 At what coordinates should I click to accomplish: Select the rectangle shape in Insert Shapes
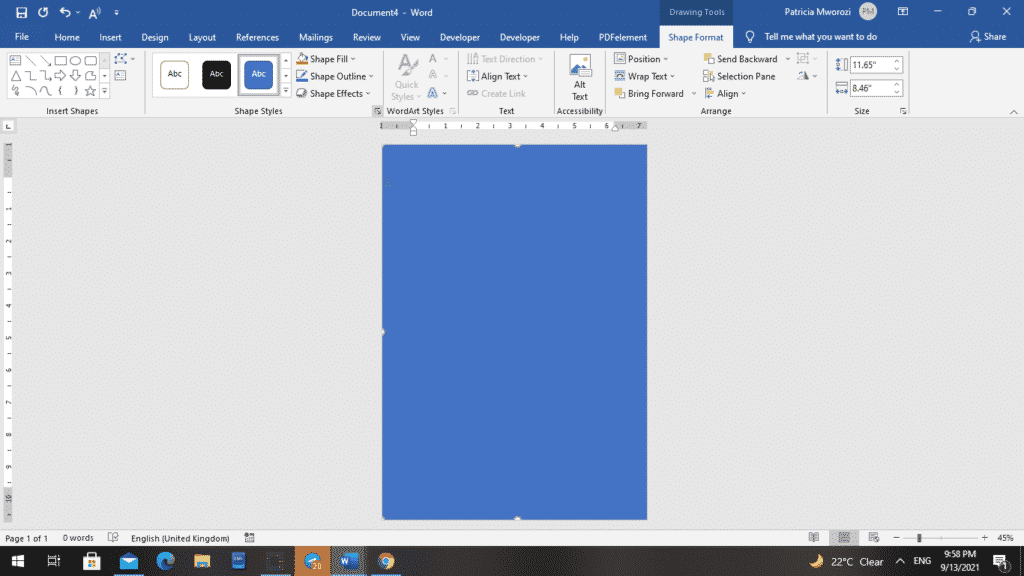point(60,59)
